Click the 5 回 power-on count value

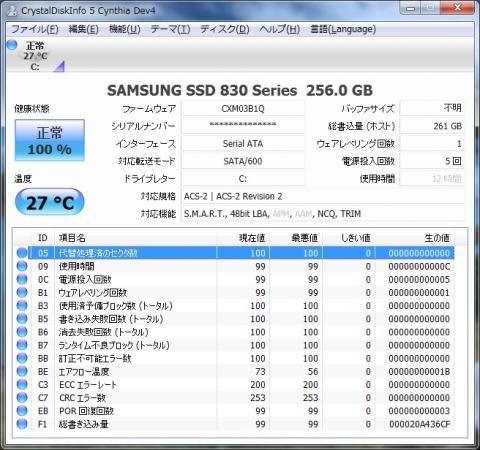click(432, 161)
